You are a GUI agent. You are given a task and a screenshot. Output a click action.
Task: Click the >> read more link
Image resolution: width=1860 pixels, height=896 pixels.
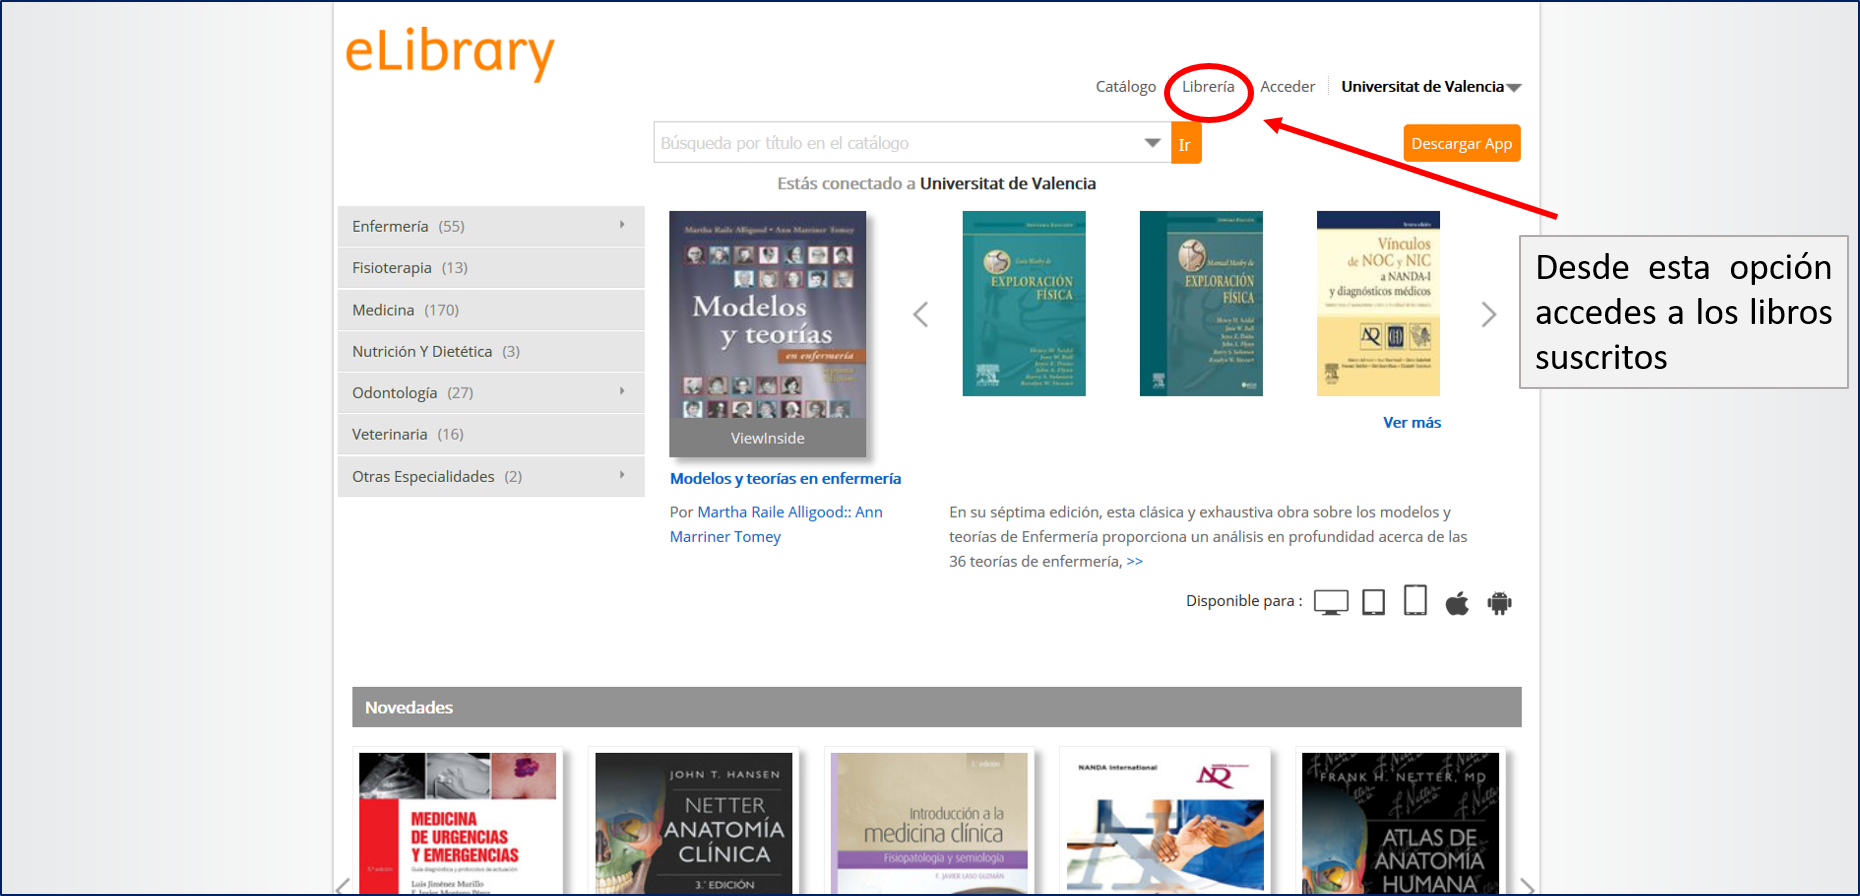pos(1135,562)
